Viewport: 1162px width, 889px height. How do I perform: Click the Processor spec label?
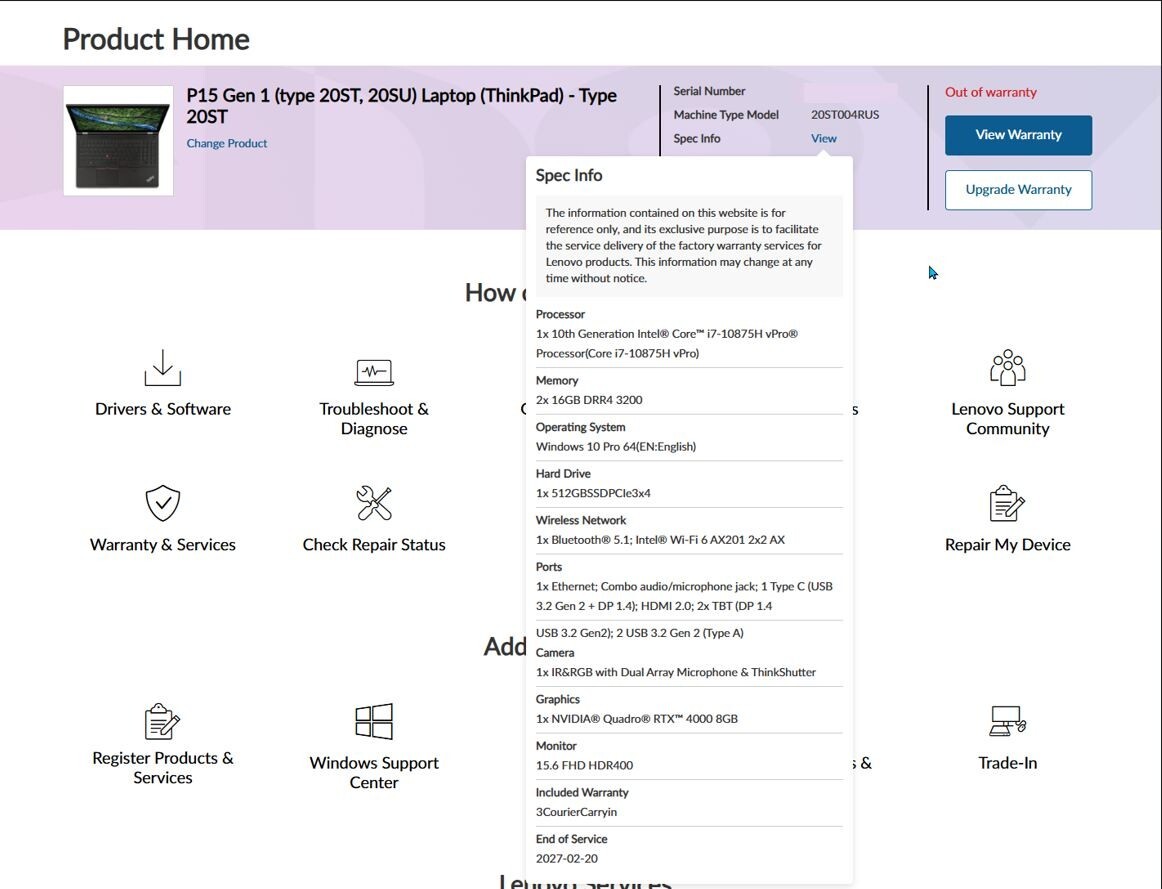tap(560, 315)
